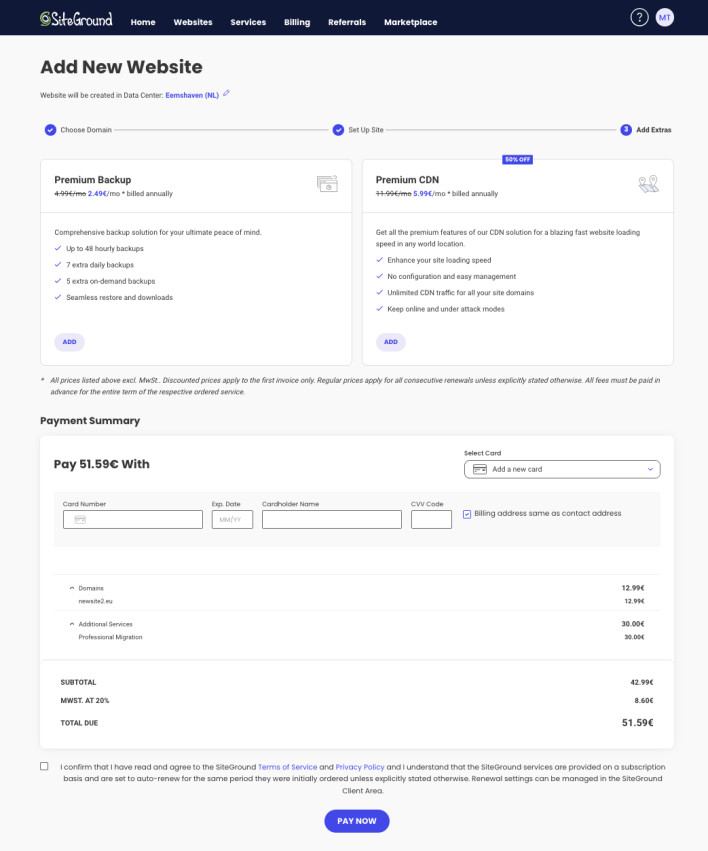
Task: Add the Premium CDN extra
Action: [391, 342]
